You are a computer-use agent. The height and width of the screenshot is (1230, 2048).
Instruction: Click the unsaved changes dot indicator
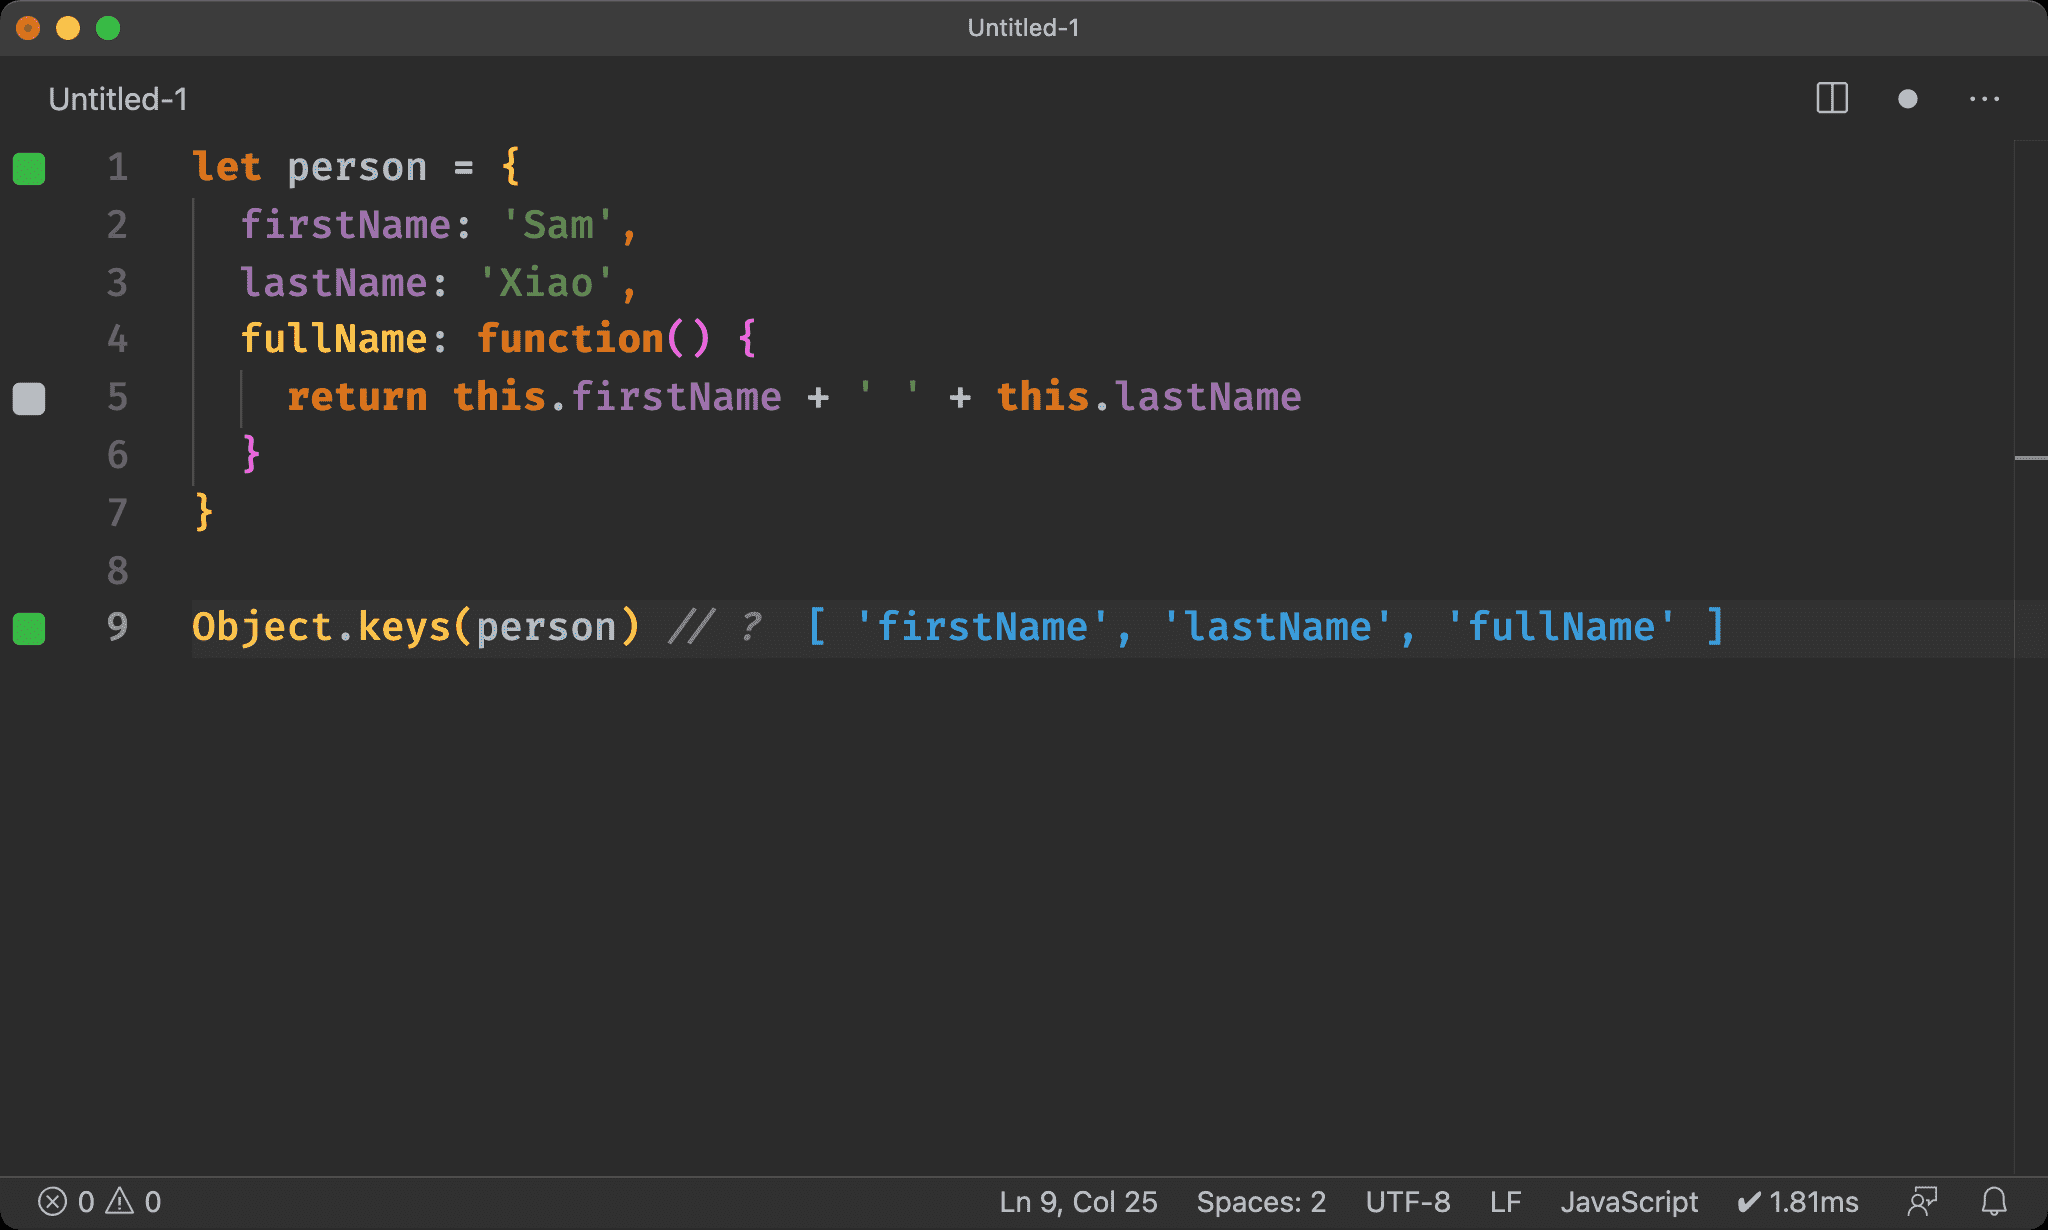point(1907,99)
